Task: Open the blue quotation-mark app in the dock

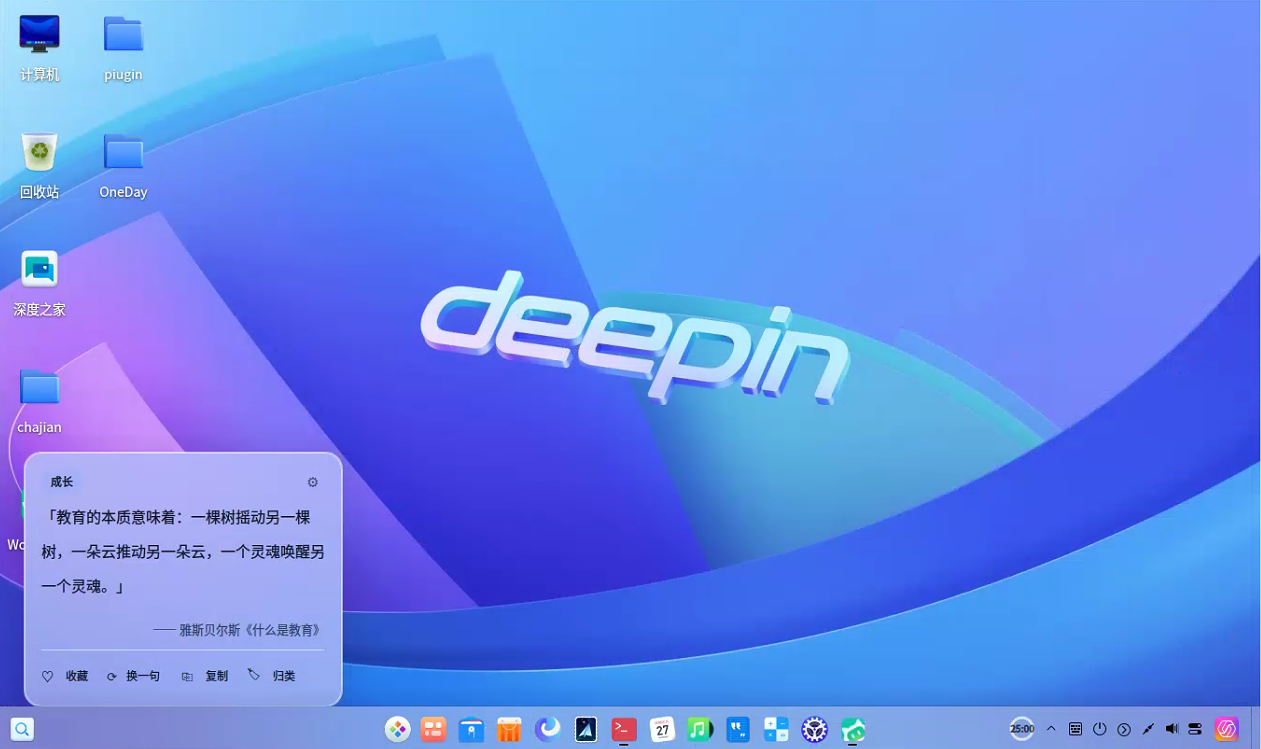Action: [738, 729]
